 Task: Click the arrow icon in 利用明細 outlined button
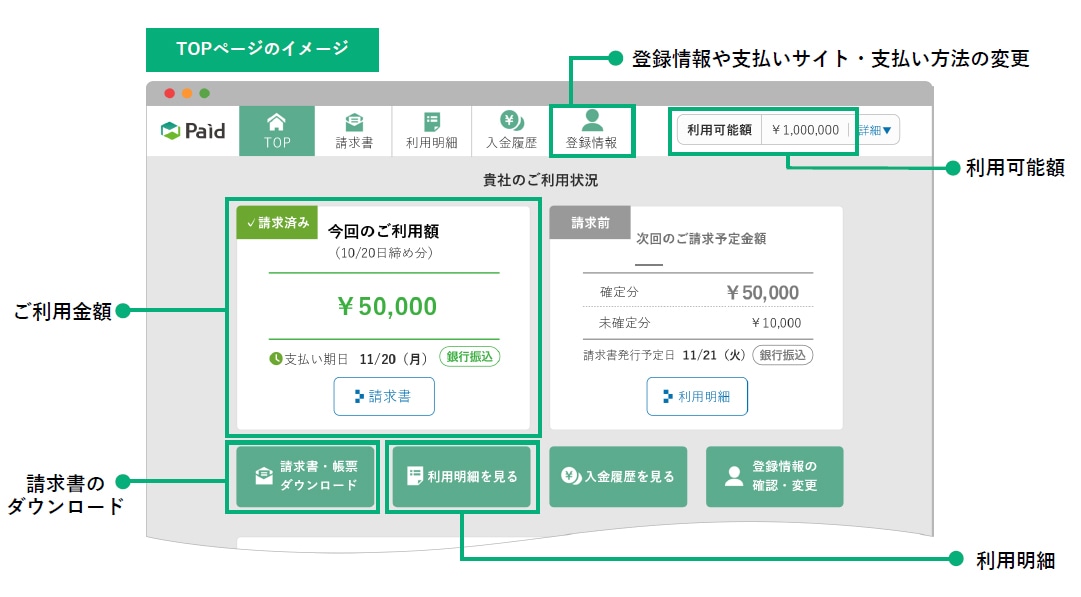pos(667,396)
